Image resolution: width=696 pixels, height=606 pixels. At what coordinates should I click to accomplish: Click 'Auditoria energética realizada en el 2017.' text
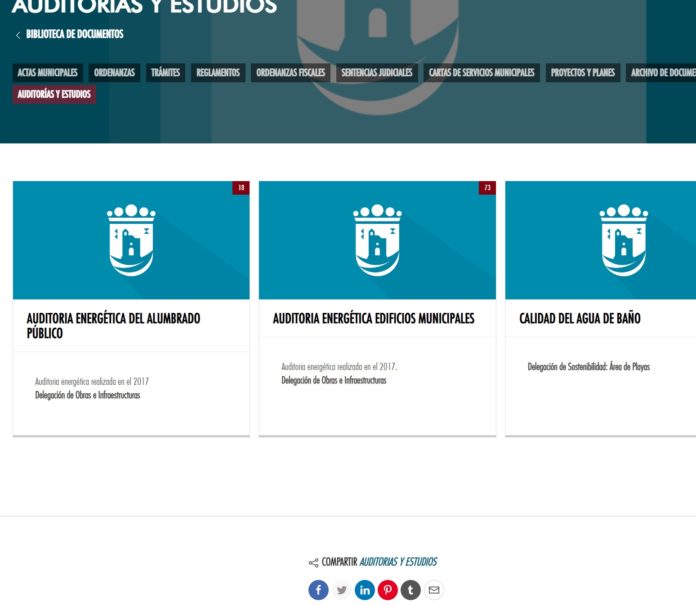coord(339,367)
